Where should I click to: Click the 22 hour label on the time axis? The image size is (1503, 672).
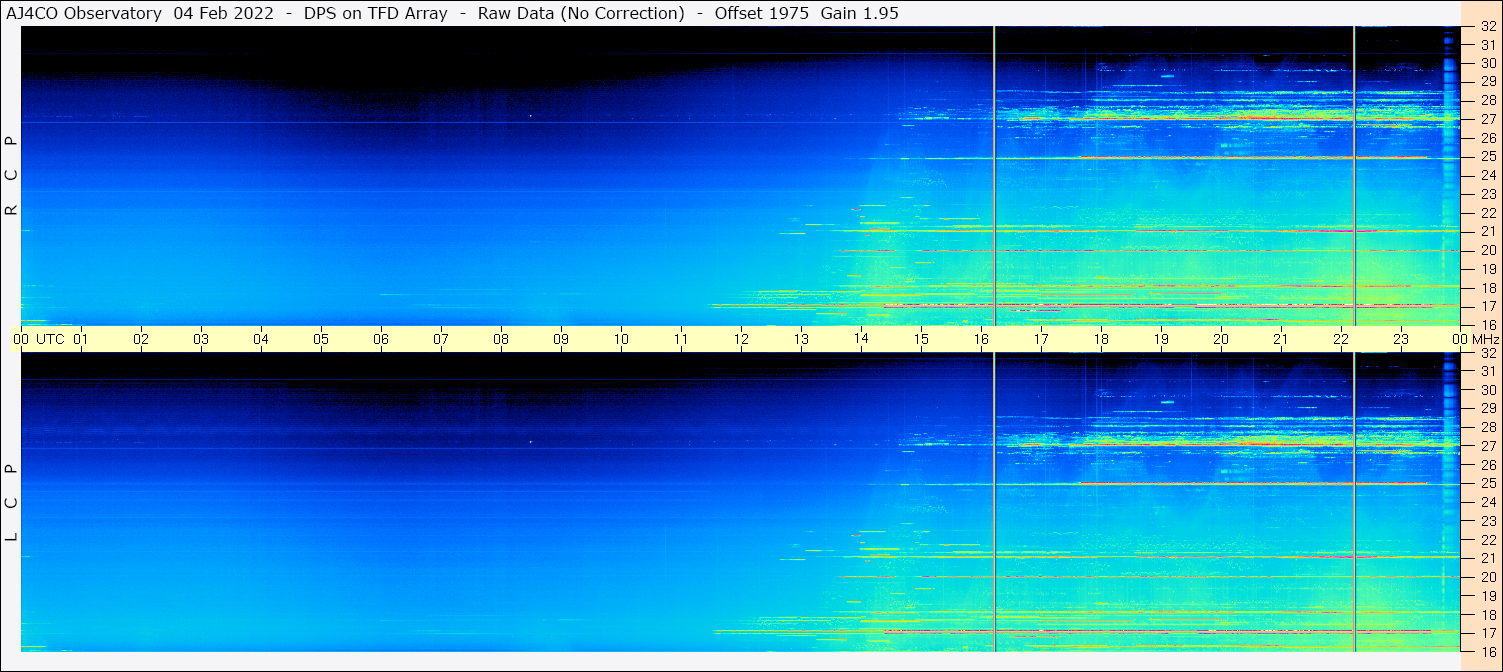(x=1341, y=339)
